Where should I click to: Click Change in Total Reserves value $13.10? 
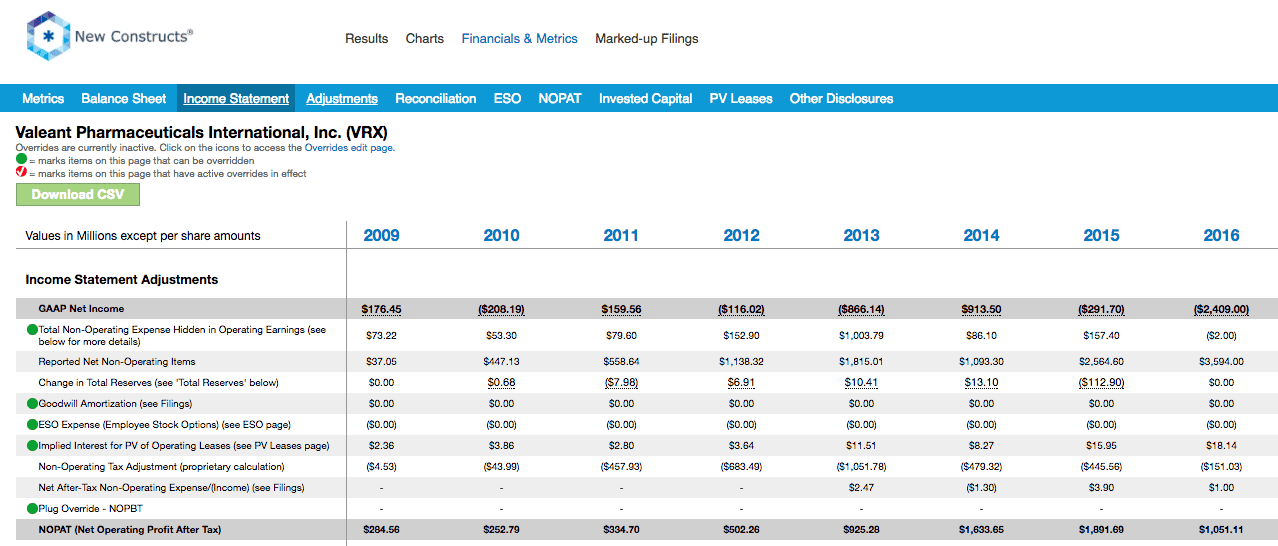tap(981, 382)
